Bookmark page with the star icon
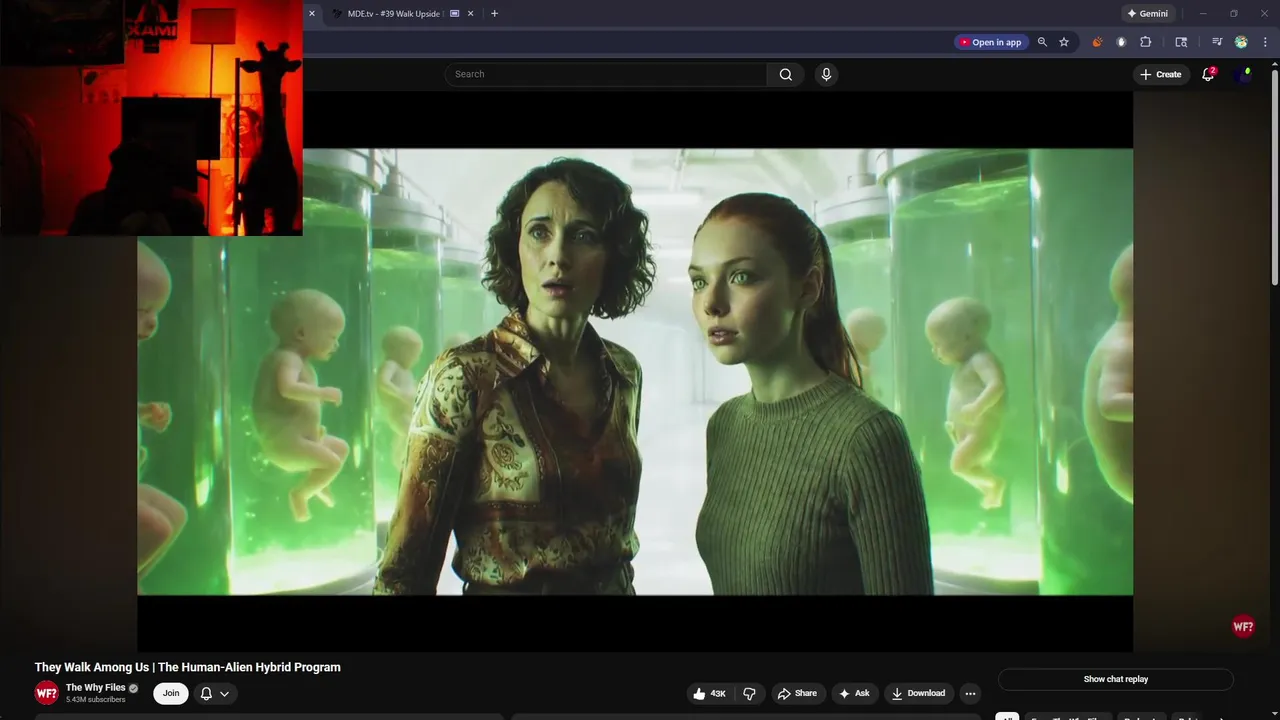The width and height of the screenshot is (1280, 720). 1064,42
